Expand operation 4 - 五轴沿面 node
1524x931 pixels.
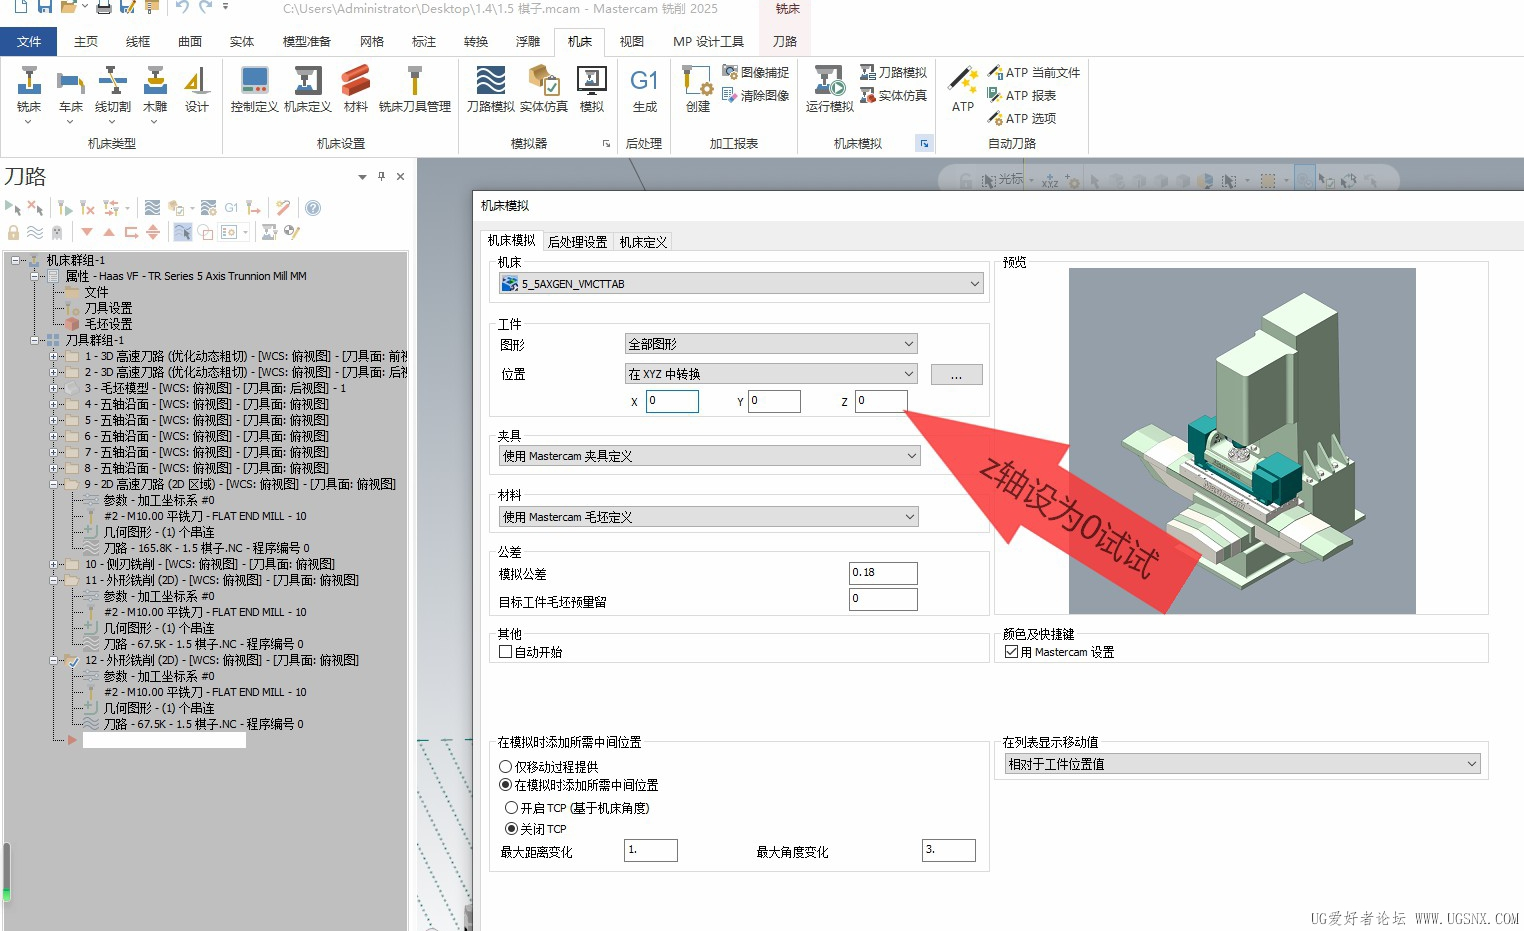pyautogui.click(x=54, y=404)
